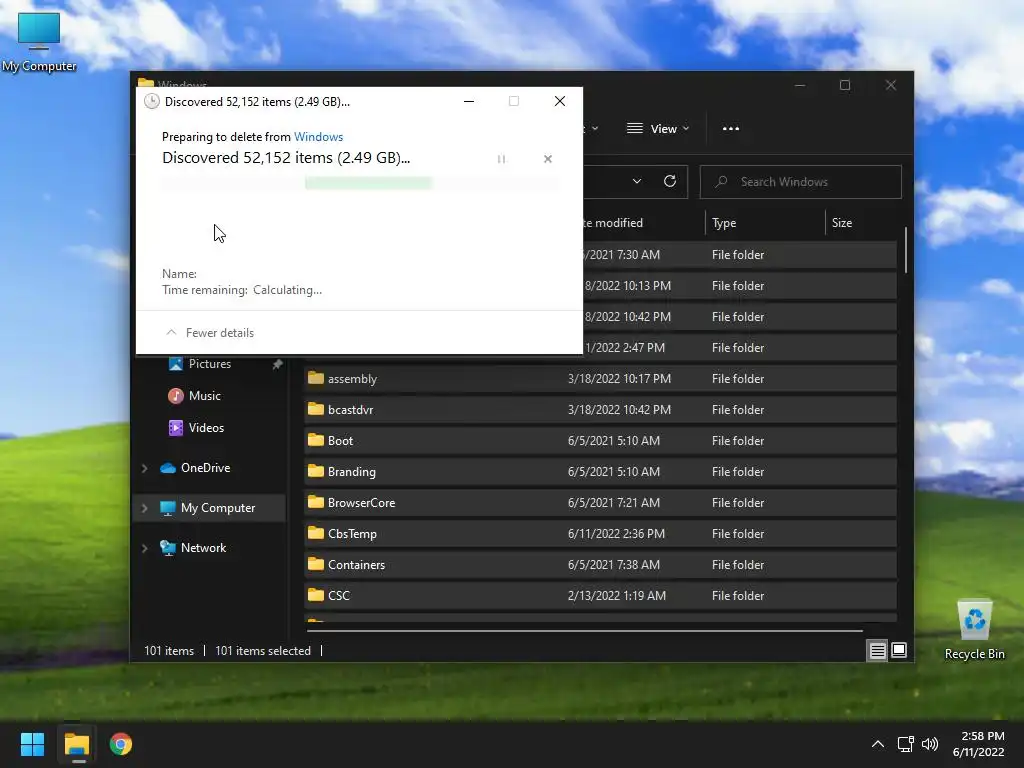Open Pictures in the navigation pane

[210, 364]
